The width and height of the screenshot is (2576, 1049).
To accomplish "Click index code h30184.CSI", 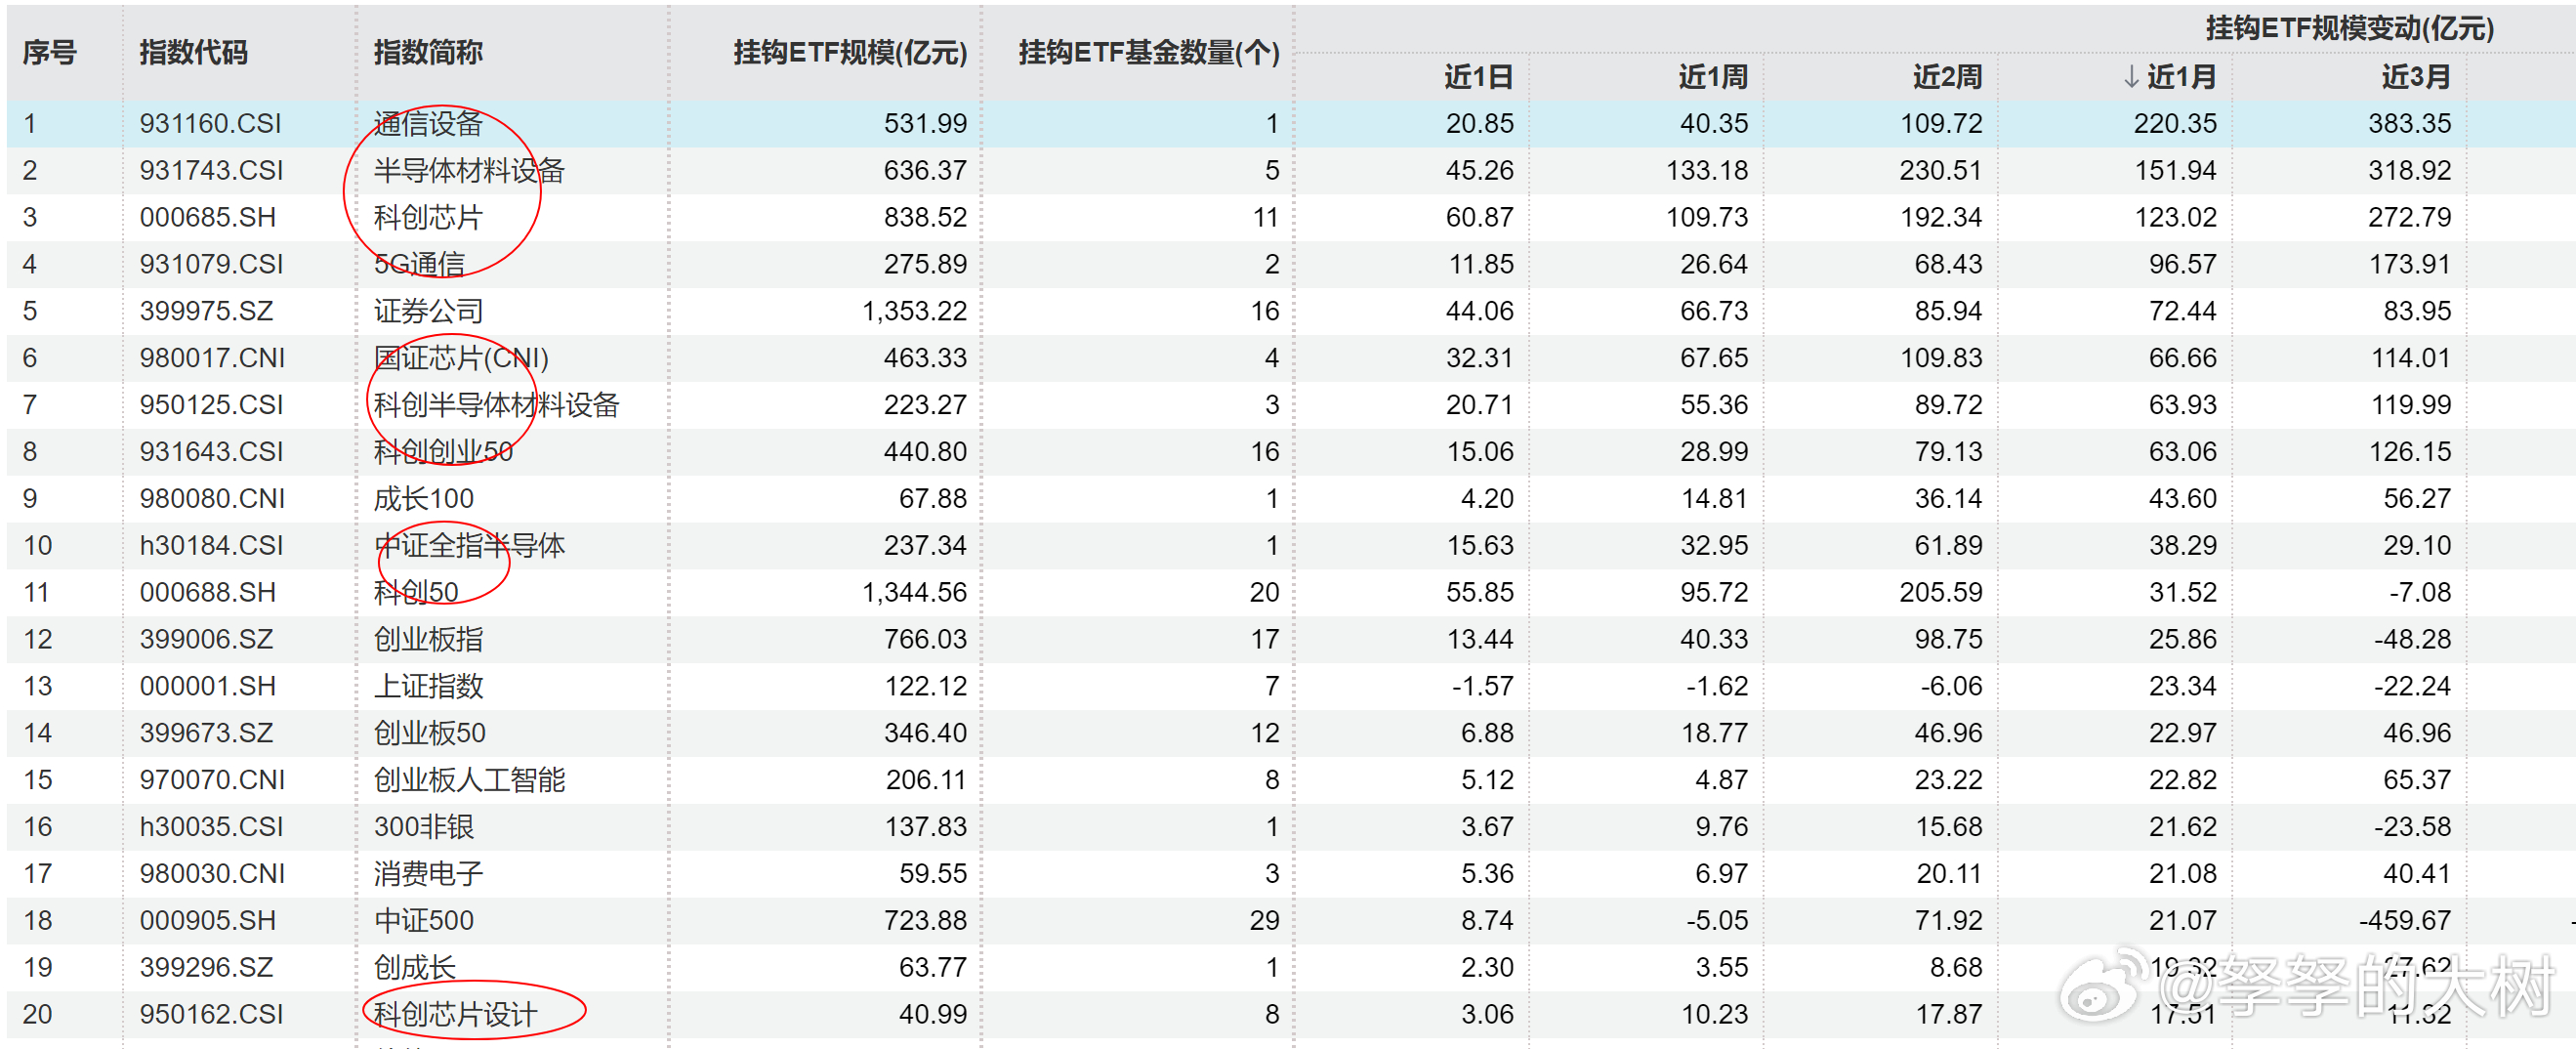I will click(x=211, y=545).
